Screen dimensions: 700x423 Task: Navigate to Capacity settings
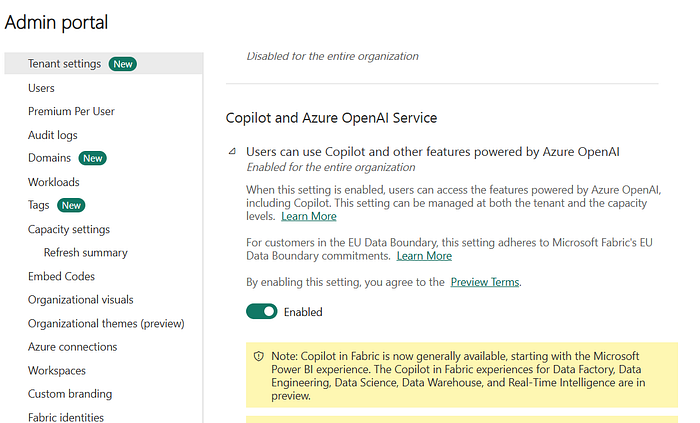(x=69, y=229)
